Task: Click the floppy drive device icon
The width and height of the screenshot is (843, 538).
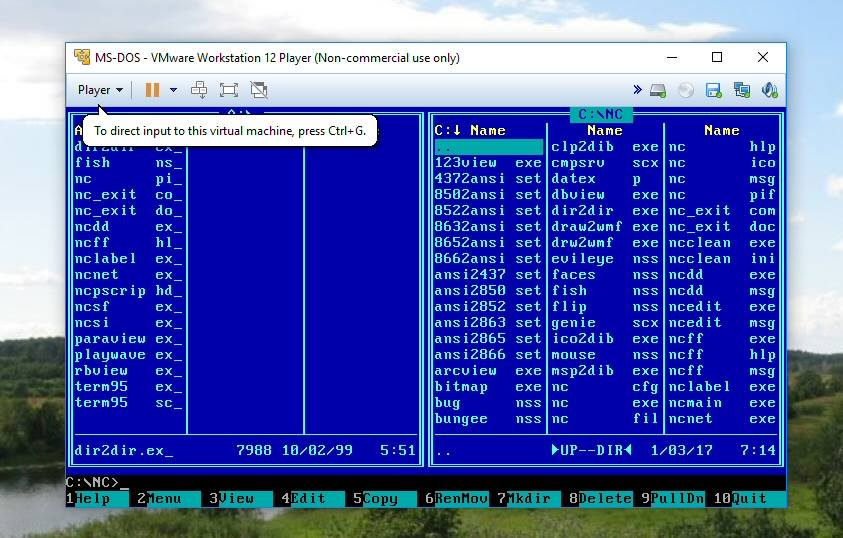Action: pyautogui.click(x=713, y=90)
